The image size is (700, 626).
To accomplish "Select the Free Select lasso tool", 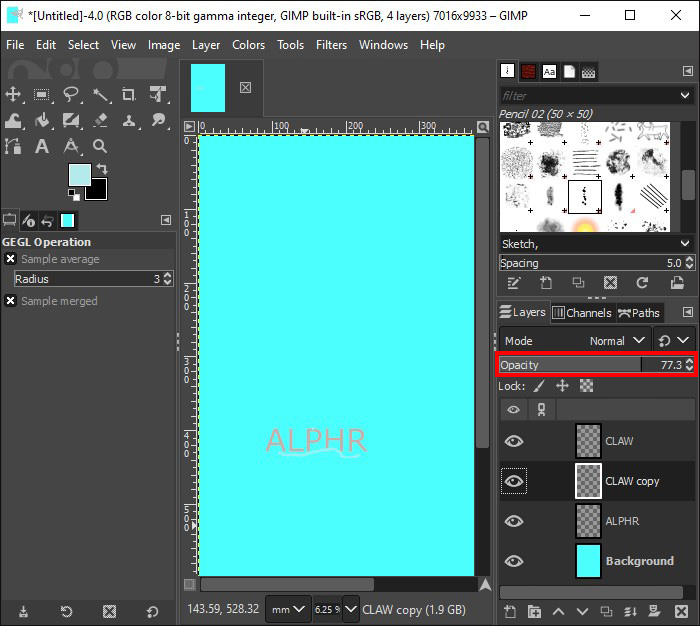I will click(x=71, y=95).
